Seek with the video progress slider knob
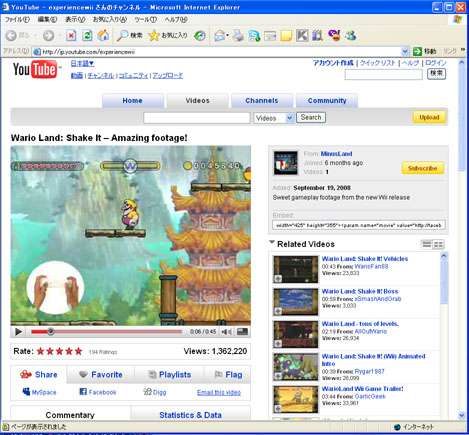 click(51, 331)
